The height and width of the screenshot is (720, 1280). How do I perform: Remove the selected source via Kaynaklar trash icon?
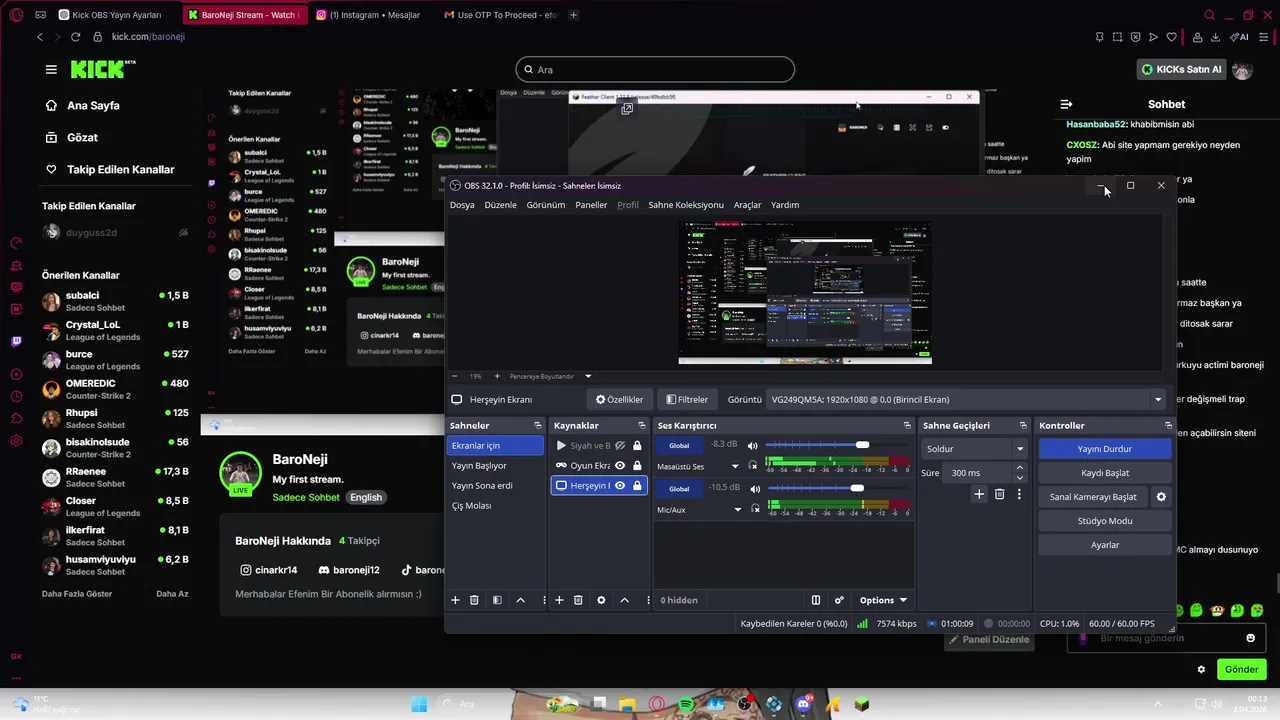click(x=578, y=600)
